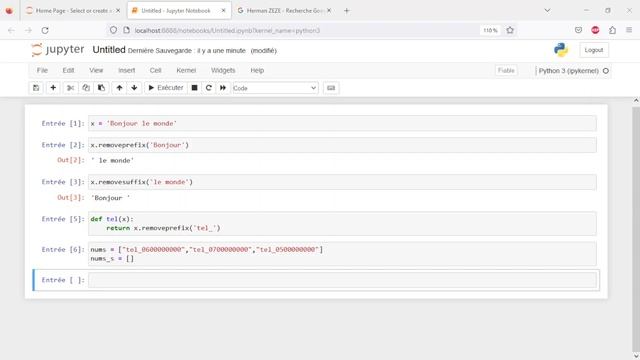Click cell 5 defining function tel
The image size is (640, 360).
(x=342, y=224)
